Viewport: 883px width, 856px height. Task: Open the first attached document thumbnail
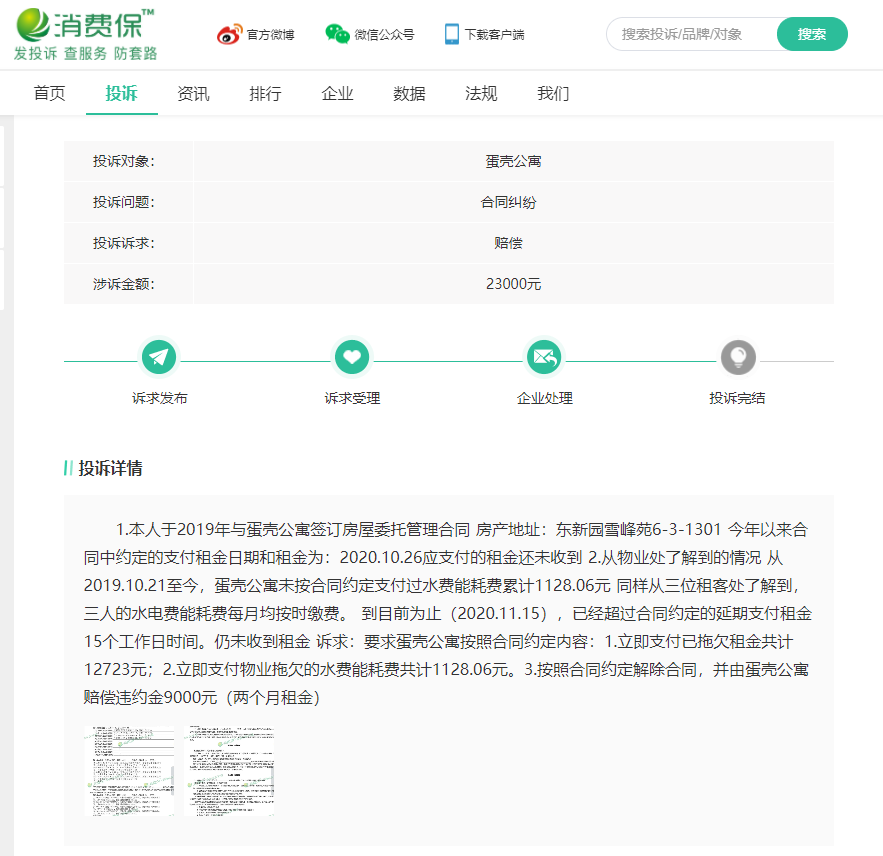(x=129, y=771)
